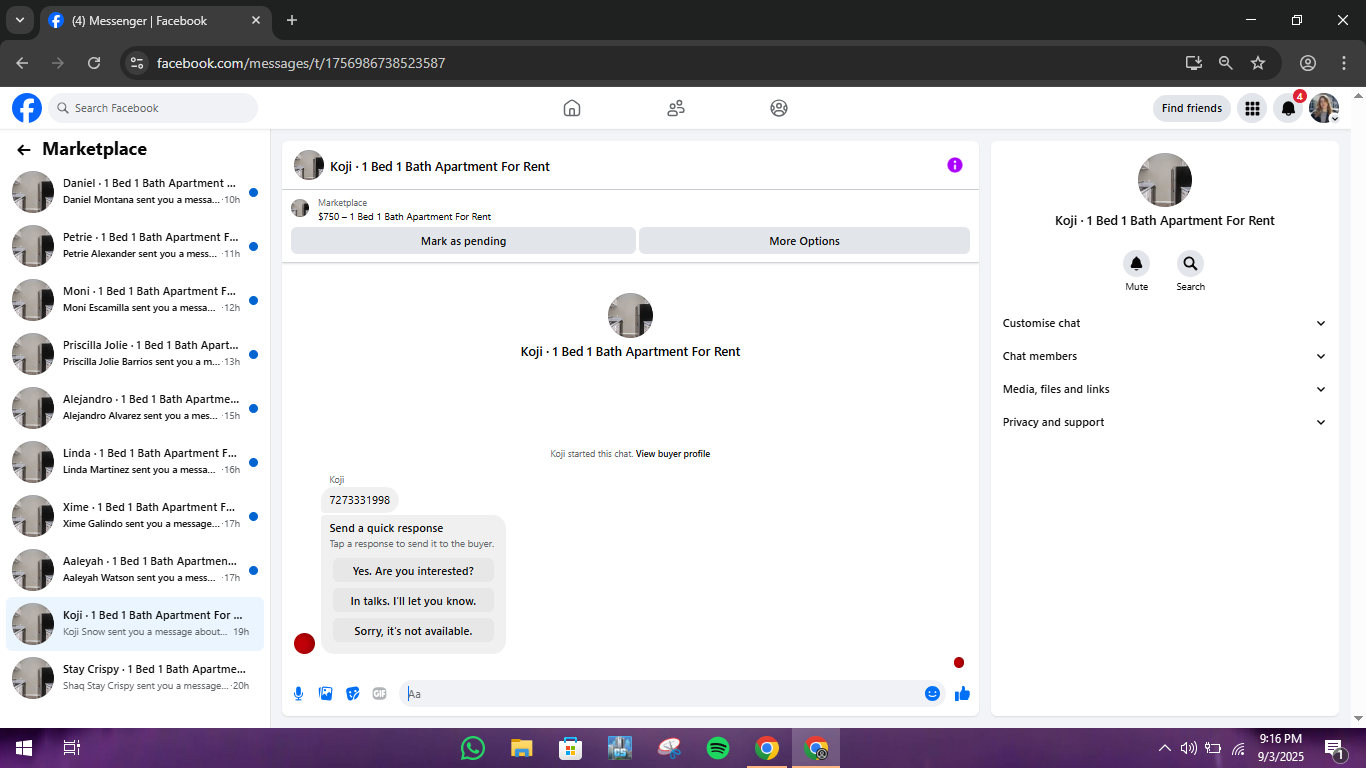This screenshot has width=1366, height=768.
Task: Focus the Chrome address bar URL
Action: pos(301,63)
